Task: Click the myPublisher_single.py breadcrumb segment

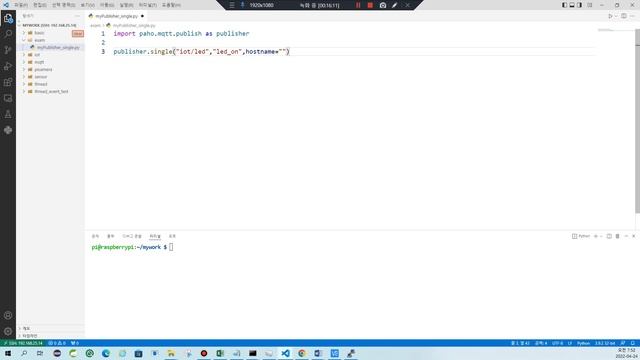Action: (x=134, y=25)
